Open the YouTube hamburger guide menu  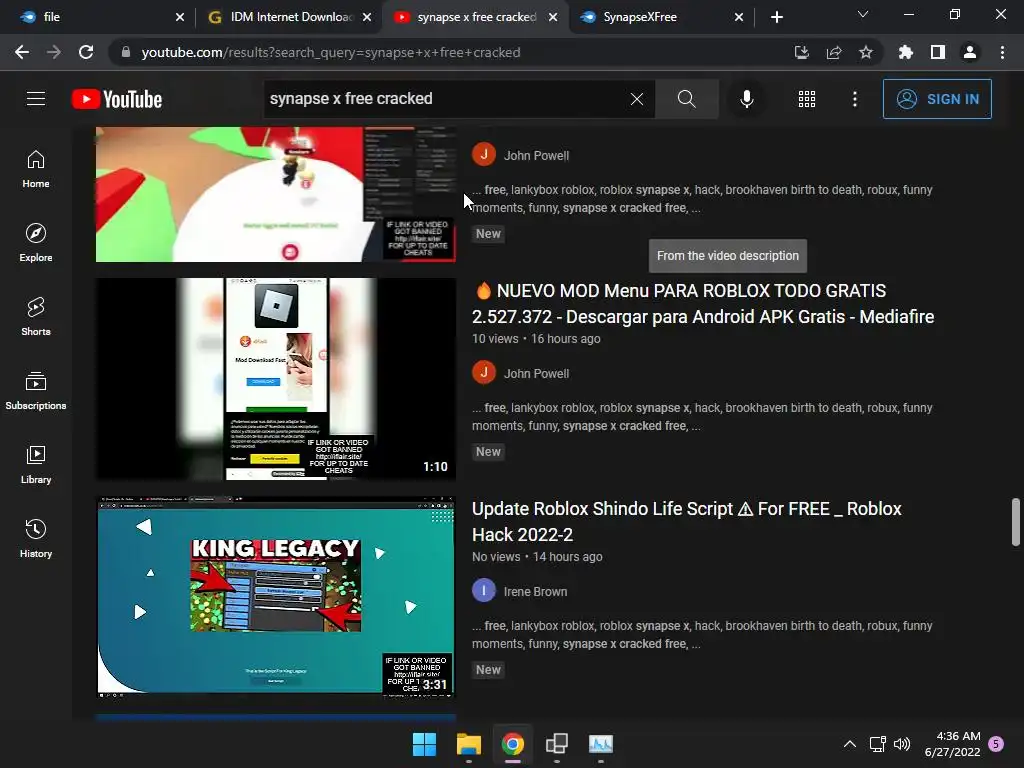tap(36, 99)
